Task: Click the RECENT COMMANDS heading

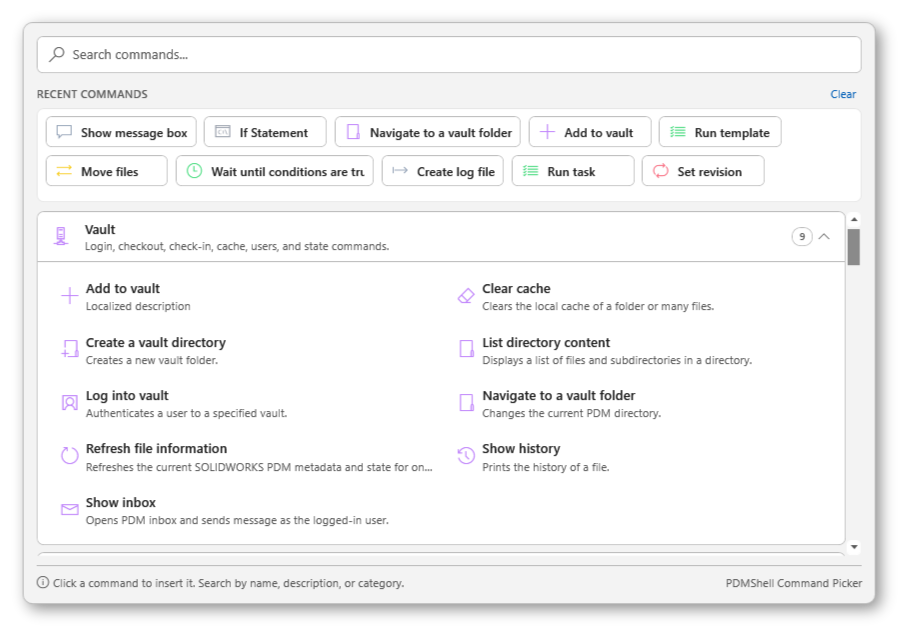Action: [x=92, y=94]
